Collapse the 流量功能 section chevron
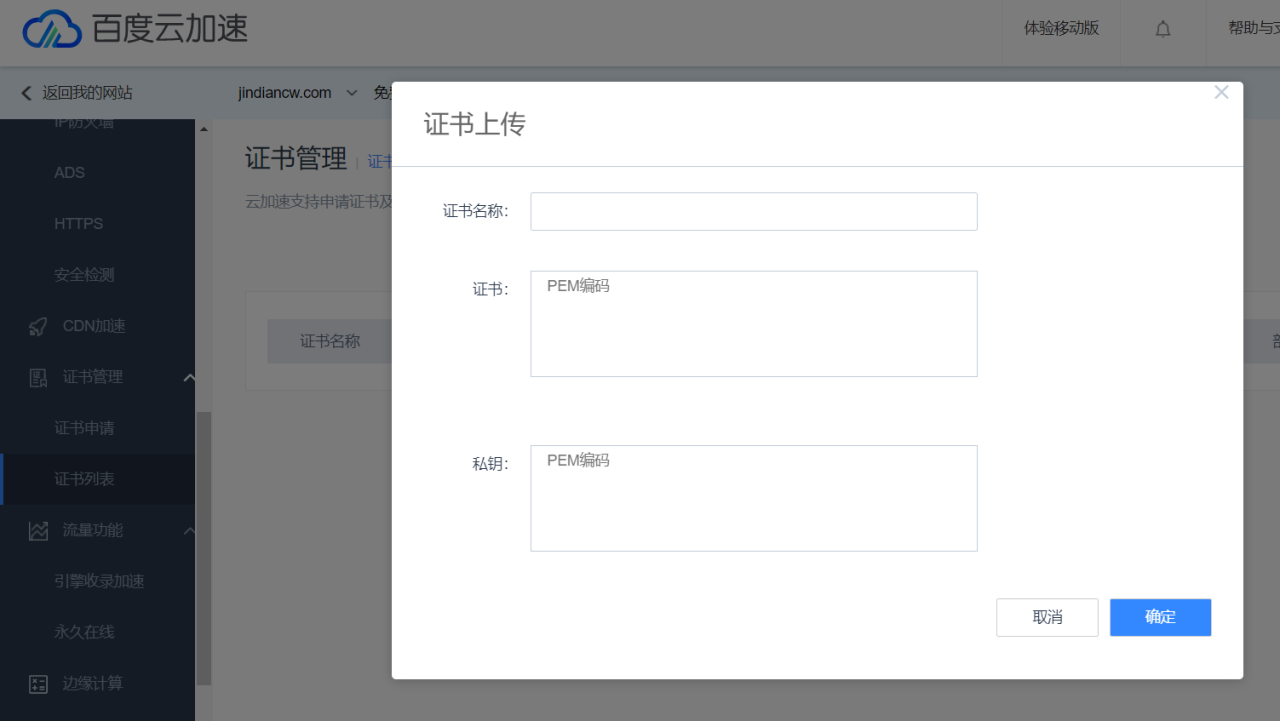 189,530
